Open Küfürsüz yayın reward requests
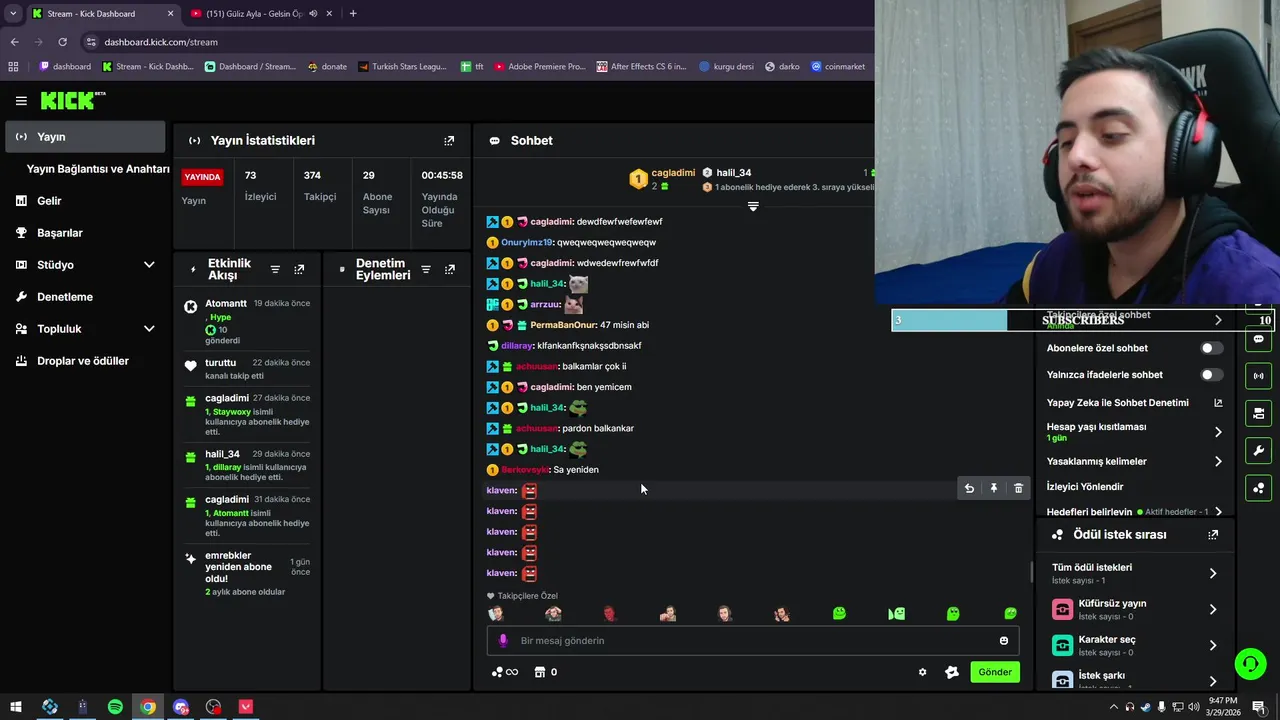The height and width of the screenshot is (720, 1280). pyautogui.click(x=1134, y=609)
